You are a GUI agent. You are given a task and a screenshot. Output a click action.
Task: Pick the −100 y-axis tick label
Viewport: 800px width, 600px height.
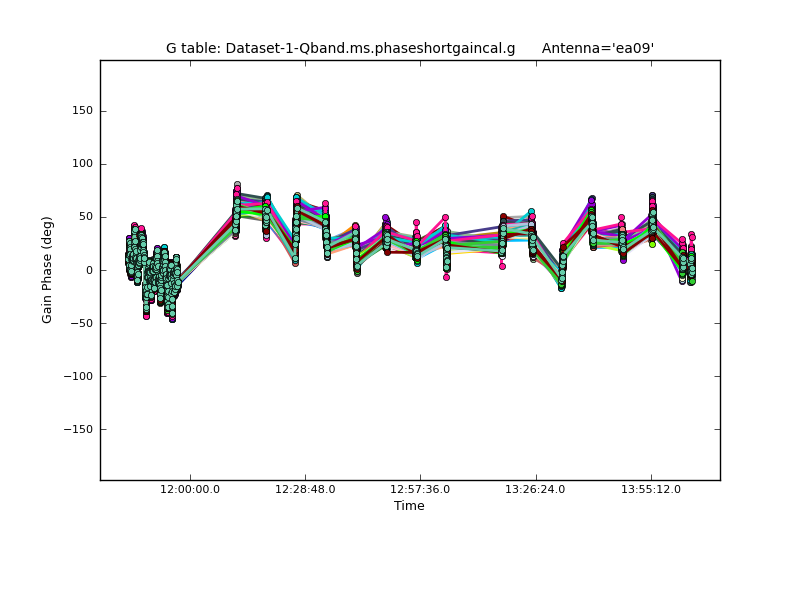point(77,376)
